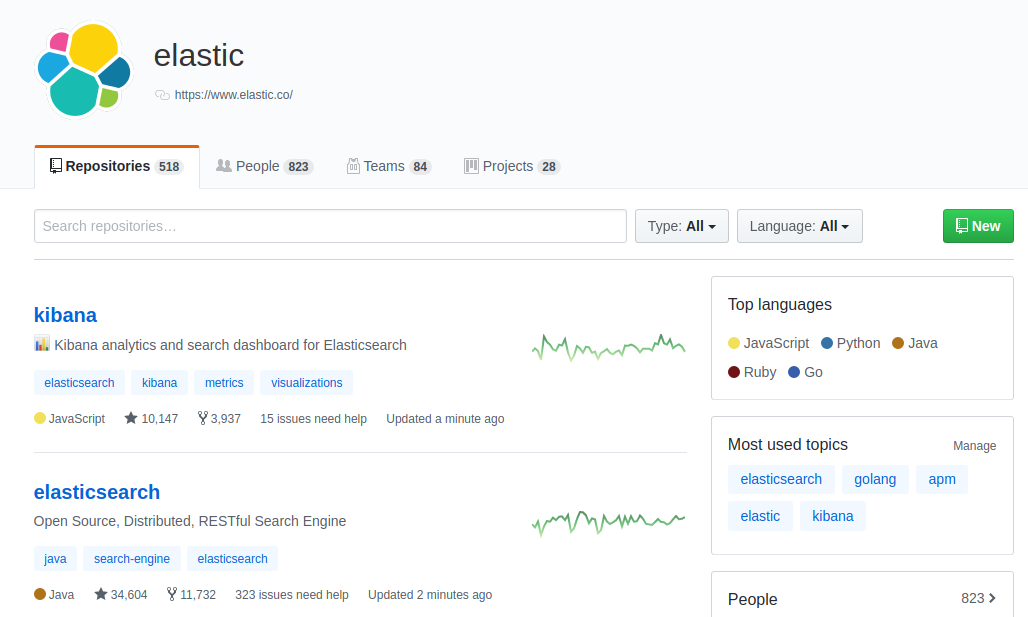Click the fork icon for elasticsearch
This screenshot has width=1028, height=617.
(x=172, y=594)
